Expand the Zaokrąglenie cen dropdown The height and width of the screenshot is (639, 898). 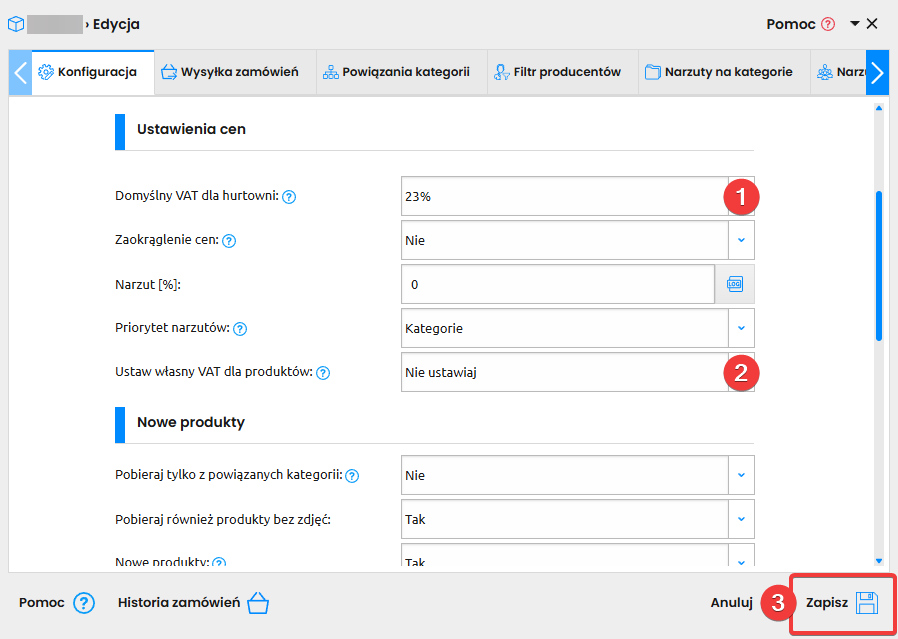[x=741, y=241]
